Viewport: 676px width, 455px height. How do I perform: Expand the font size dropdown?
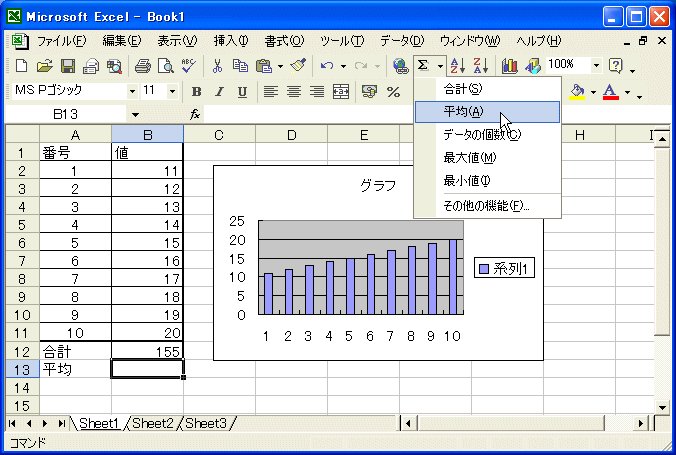click(172, 91)
